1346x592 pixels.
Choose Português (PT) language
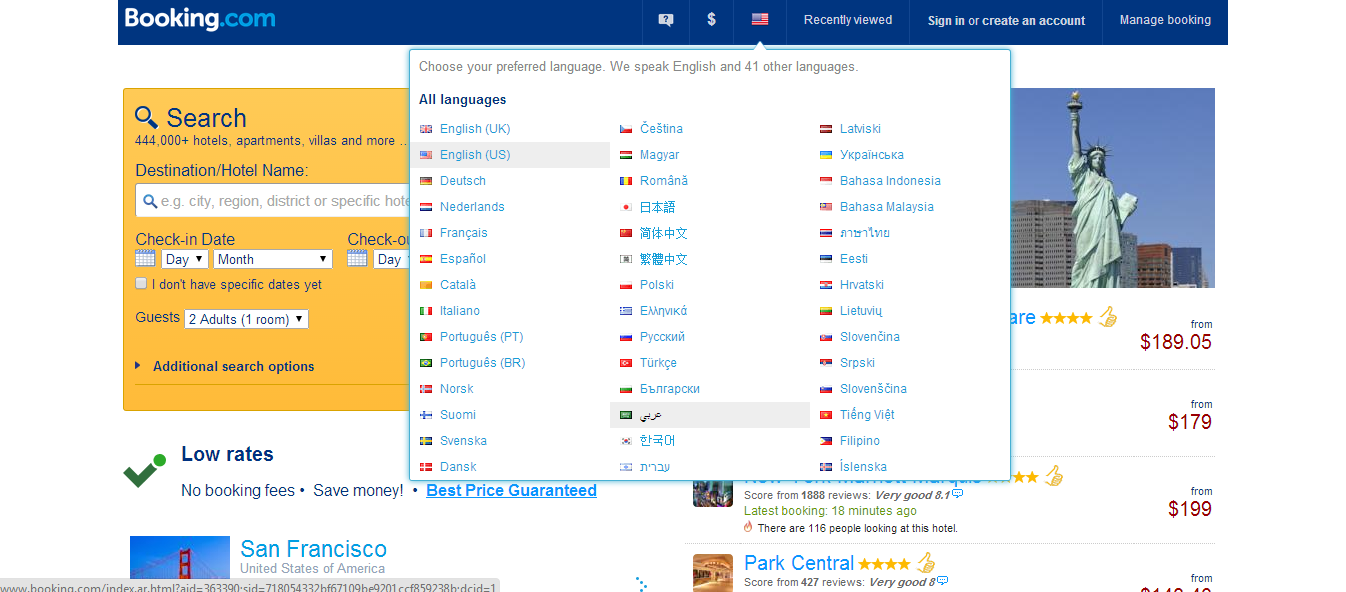point(481,337)
